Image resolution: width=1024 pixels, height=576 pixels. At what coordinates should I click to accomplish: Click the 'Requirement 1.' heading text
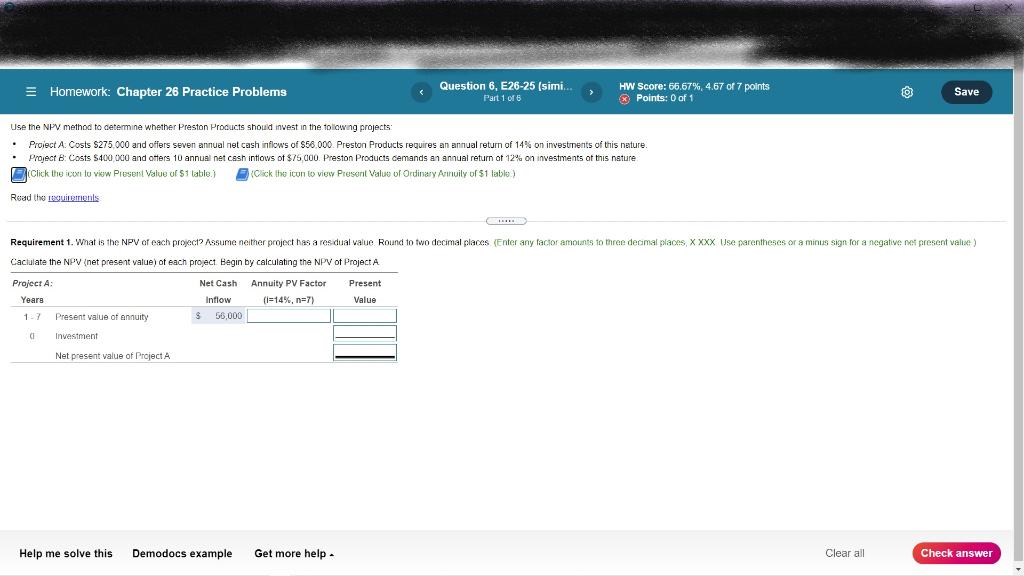point(42,242)
